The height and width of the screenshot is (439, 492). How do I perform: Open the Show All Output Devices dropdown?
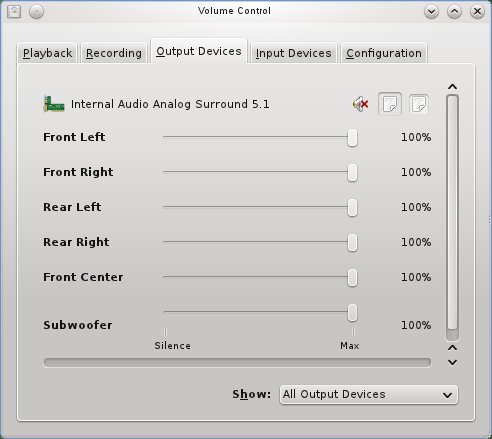coord(369,395)
